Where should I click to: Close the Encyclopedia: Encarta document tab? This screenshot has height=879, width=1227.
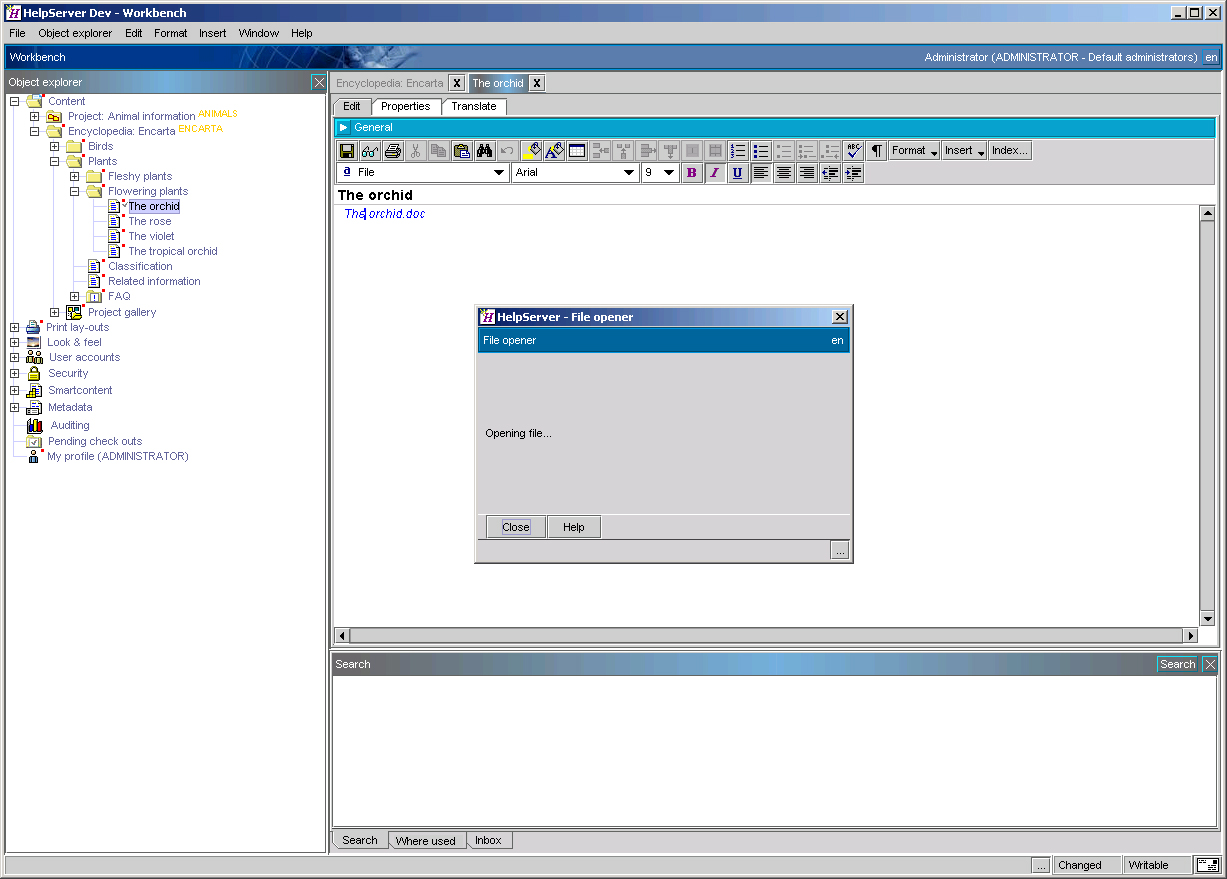456,83
